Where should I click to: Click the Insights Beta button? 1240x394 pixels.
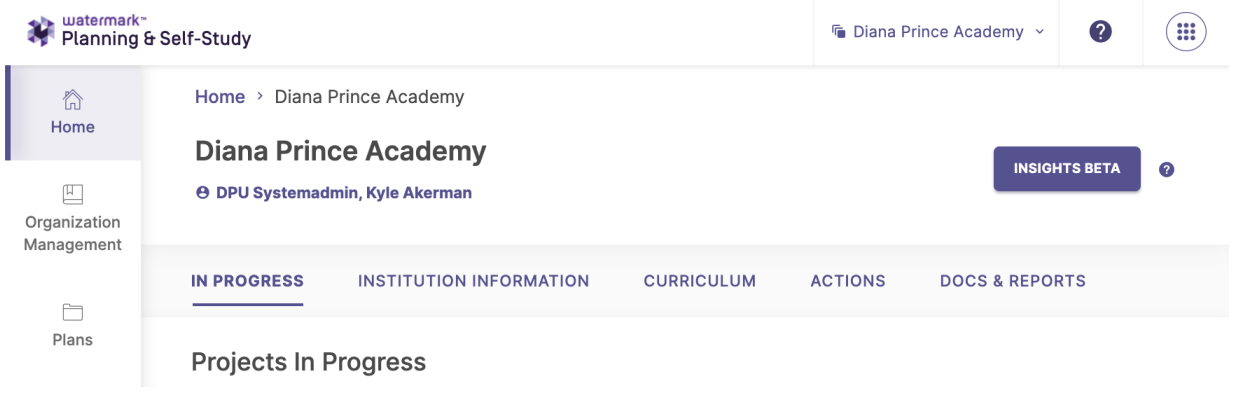coord(1066,169)
